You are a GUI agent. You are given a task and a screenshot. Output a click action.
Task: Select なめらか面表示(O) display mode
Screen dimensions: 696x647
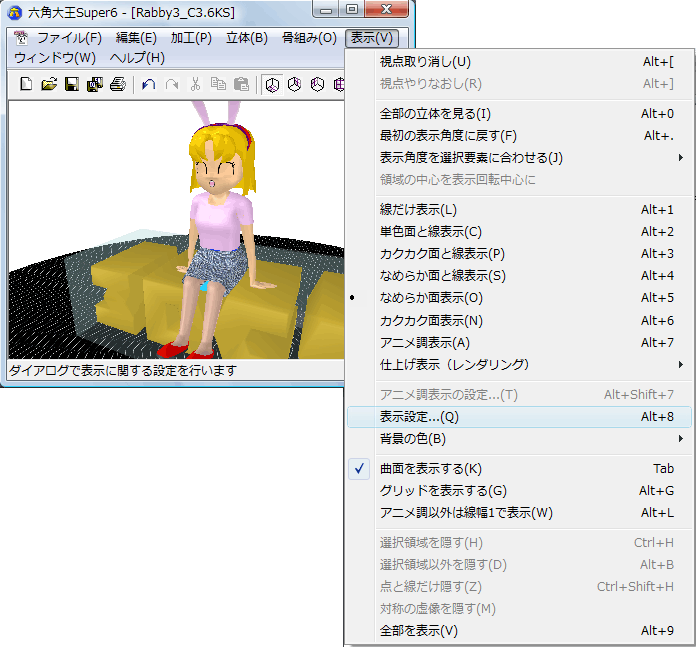[519, 298]
